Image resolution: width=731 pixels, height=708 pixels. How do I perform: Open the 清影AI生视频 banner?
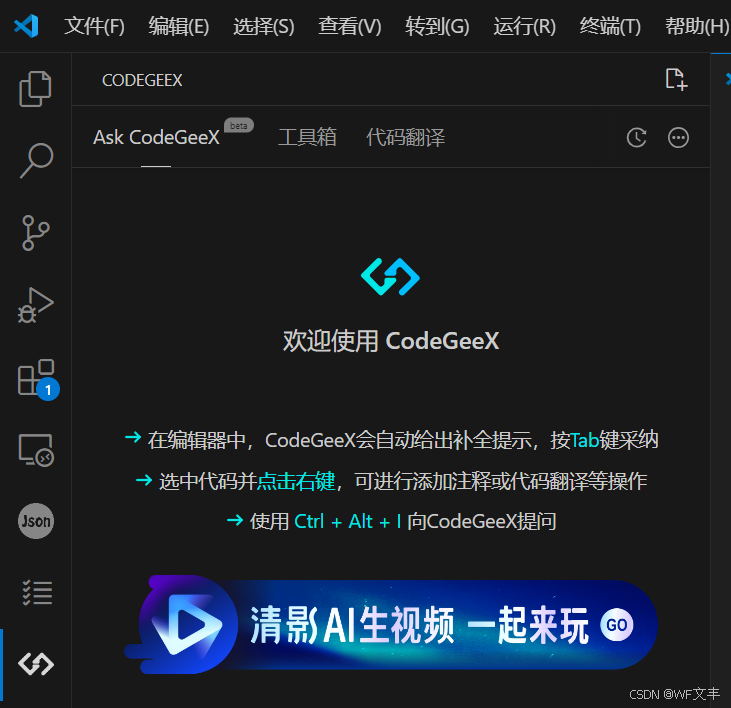point(391,625)
